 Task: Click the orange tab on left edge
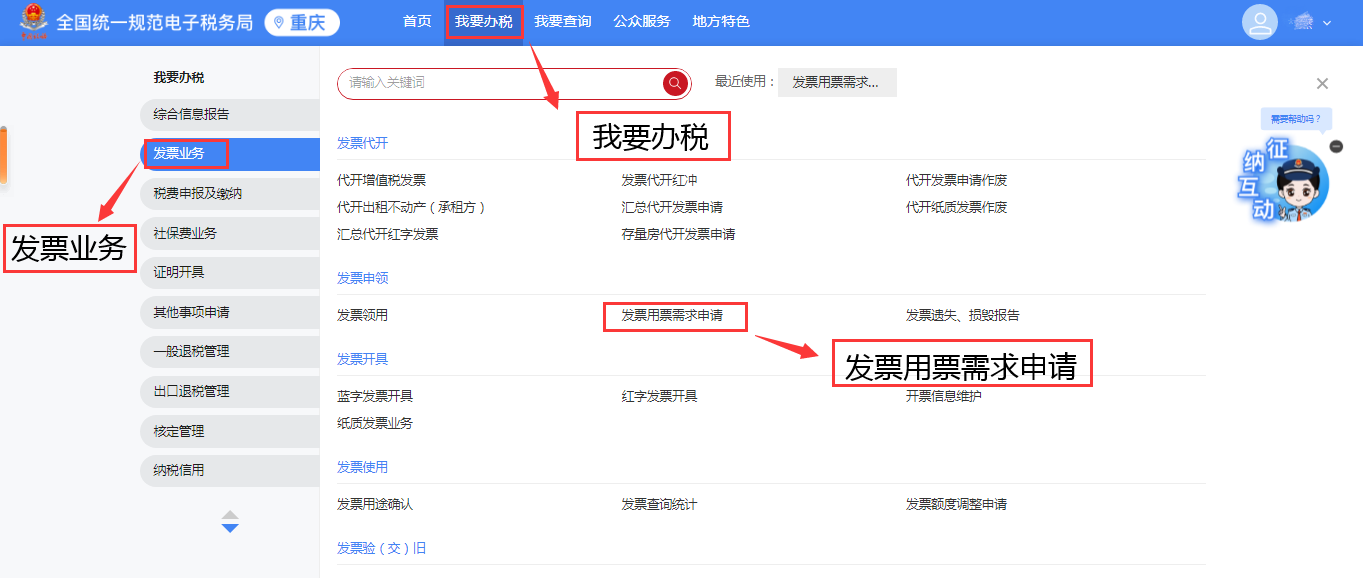[3, 155]
